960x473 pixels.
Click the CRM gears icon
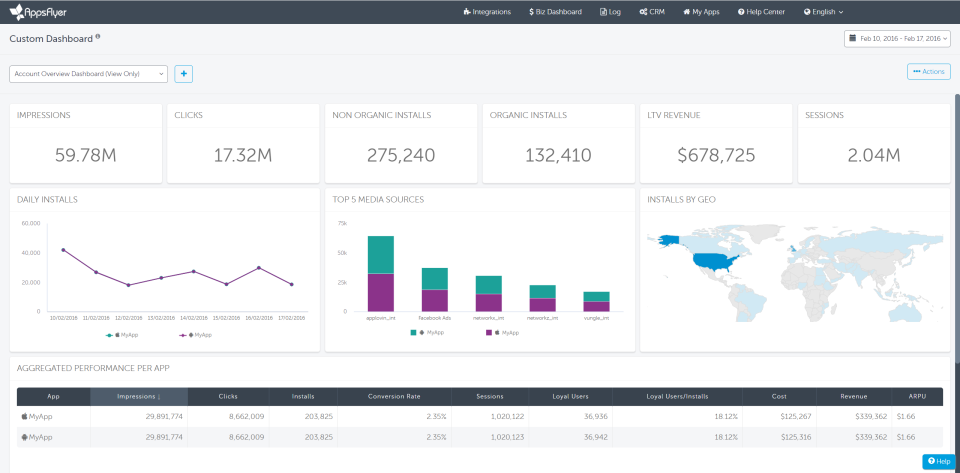(644, 12)
